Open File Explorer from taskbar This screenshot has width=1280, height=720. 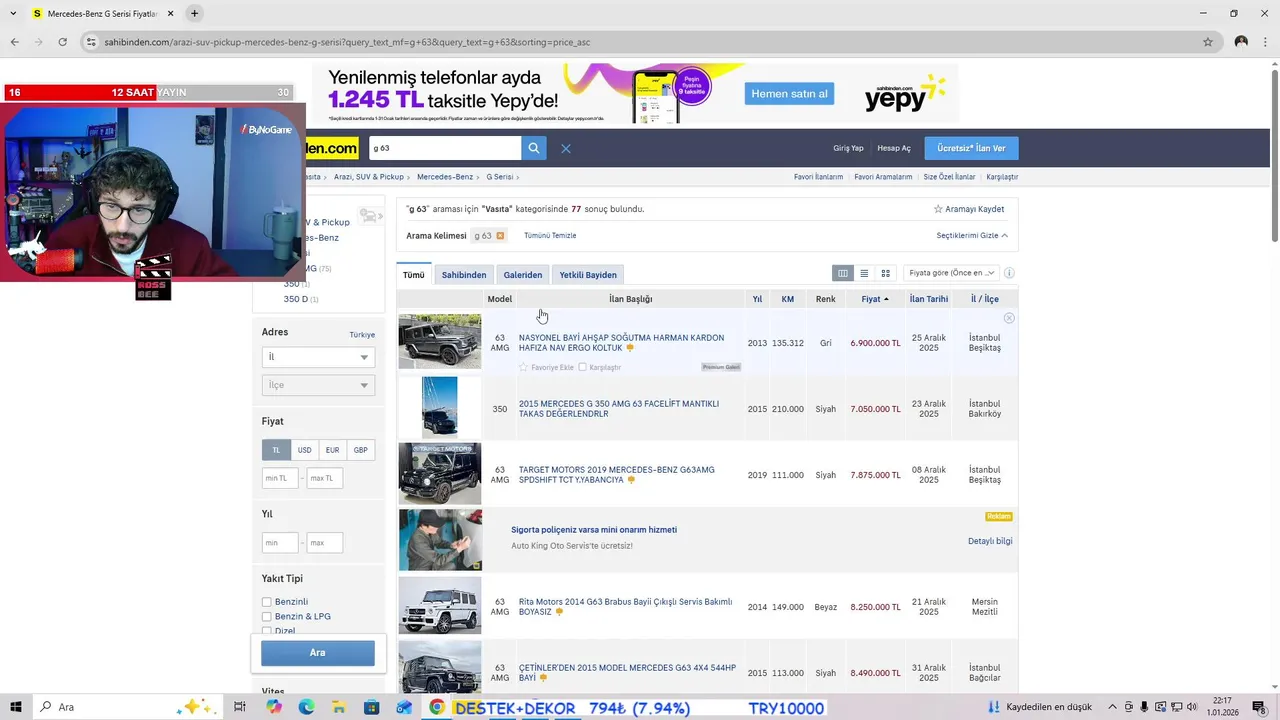point(339,707)
